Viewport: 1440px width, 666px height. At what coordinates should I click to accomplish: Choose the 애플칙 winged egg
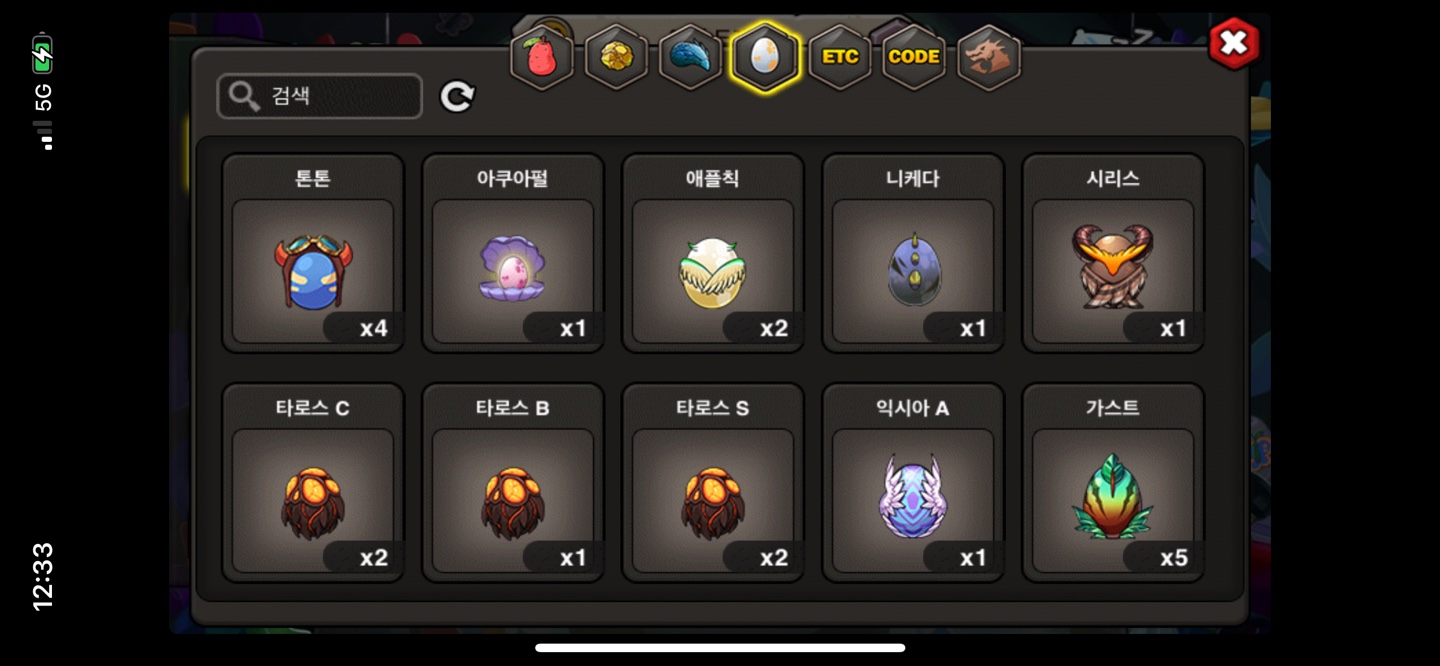[713, 253]
